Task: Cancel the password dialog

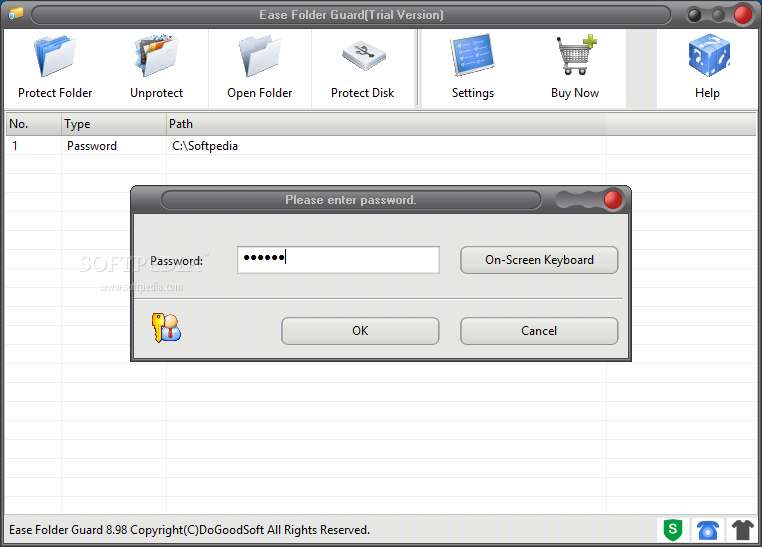Action: pyautogui.click(x=539, y=331)
